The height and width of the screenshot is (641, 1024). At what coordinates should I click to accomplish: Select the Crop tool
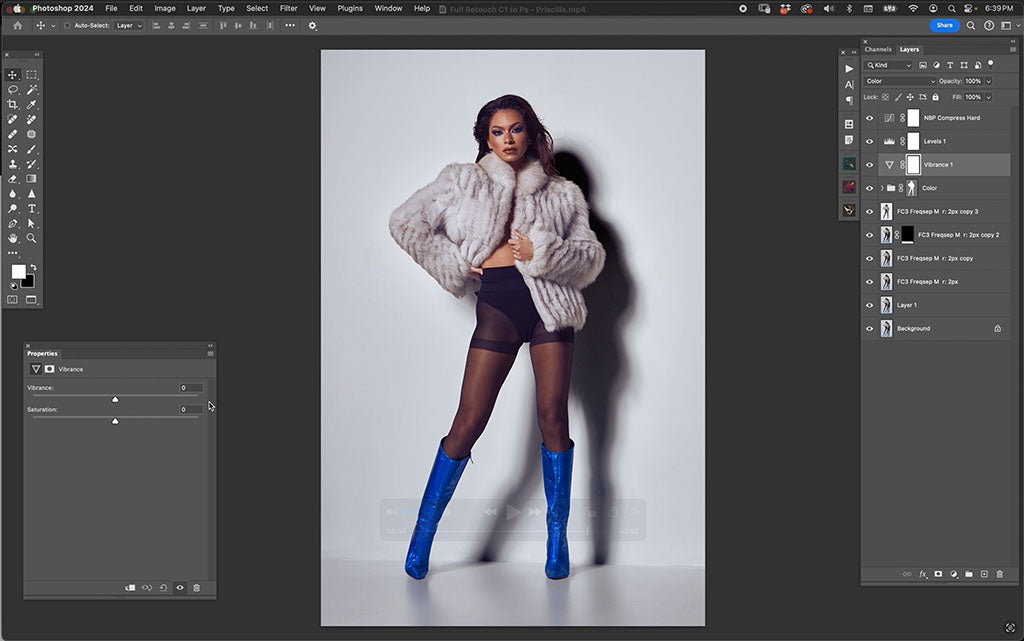[x=12, y=104]
